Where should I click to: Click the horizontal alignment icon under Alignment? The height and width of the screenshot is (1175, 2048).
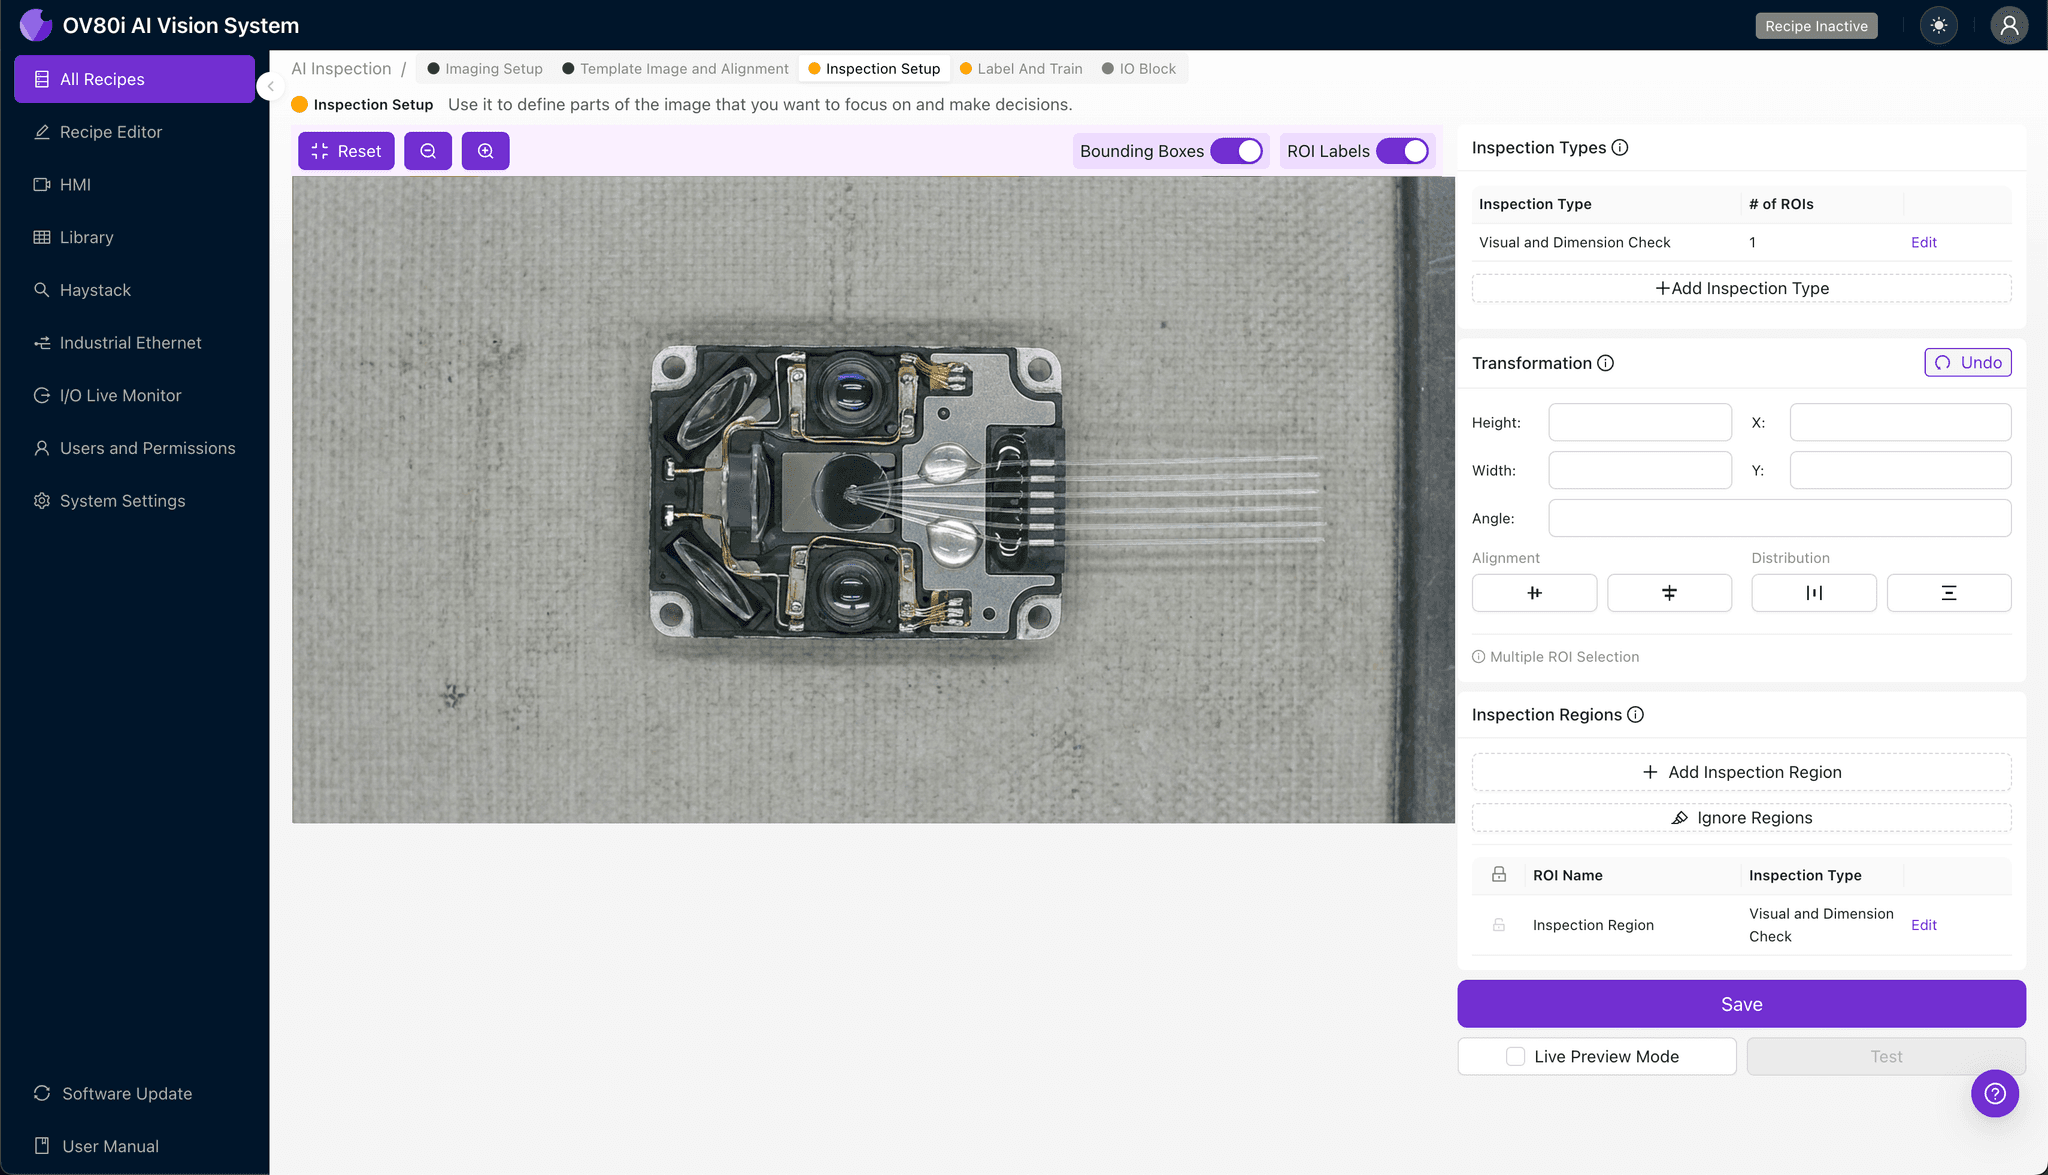click(x=1534, y=592)
